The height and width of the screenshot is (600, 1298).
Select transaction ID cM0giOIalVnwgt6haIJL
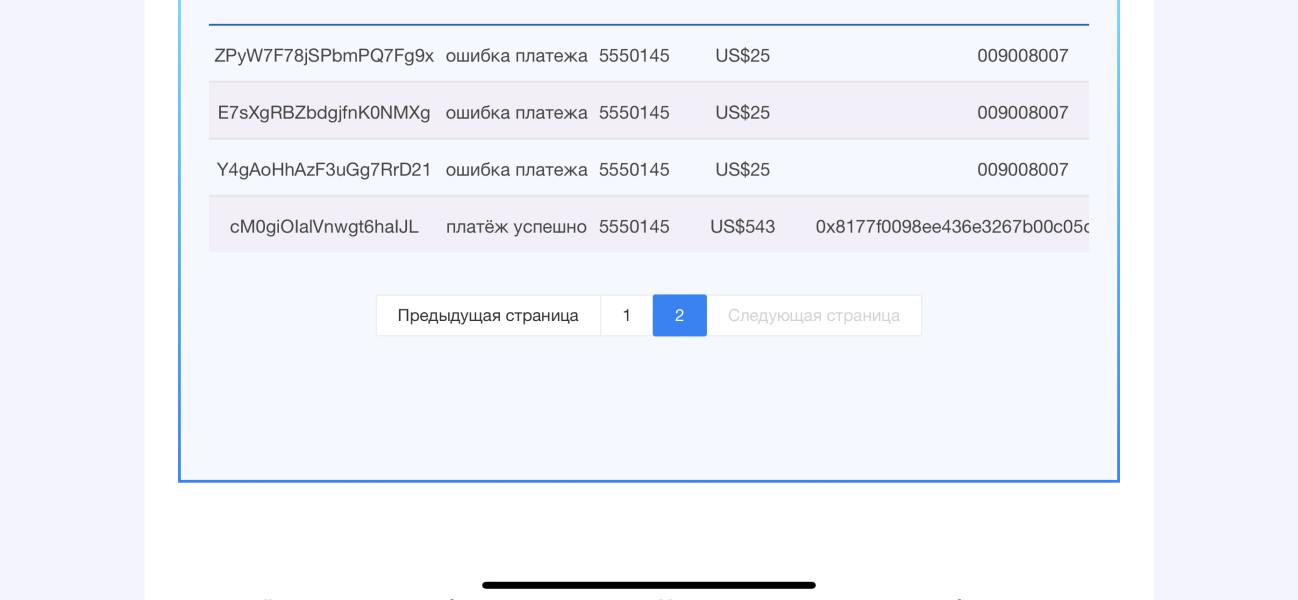point(324,227)
